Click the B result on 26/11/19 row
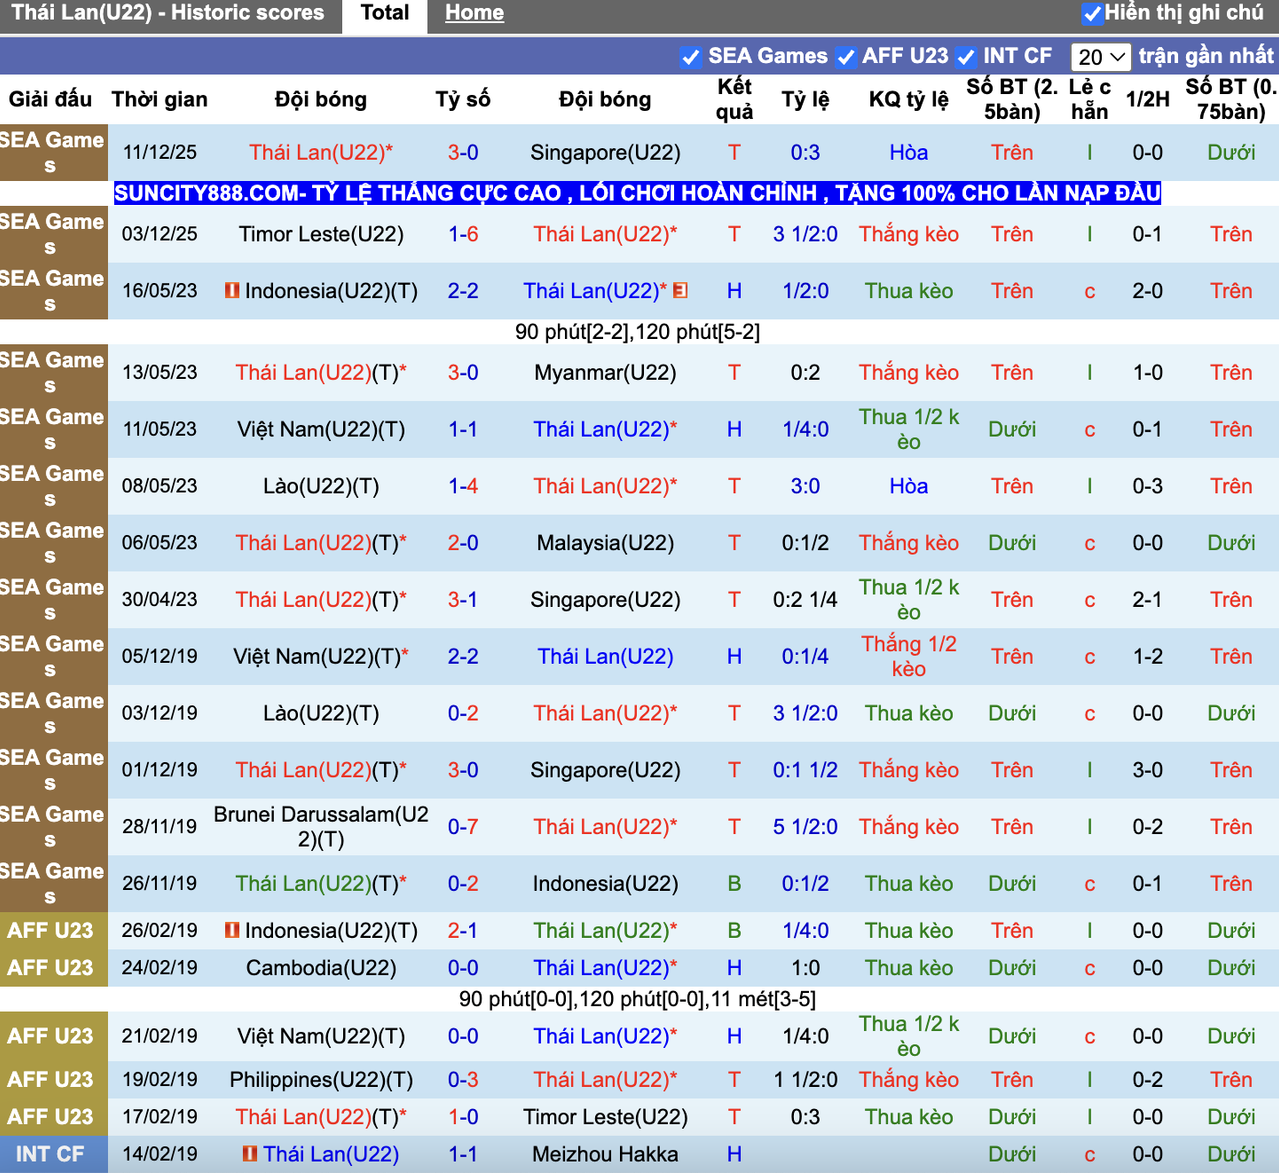The height and width of the screenshot is (1173, 1279). (735, 884)
